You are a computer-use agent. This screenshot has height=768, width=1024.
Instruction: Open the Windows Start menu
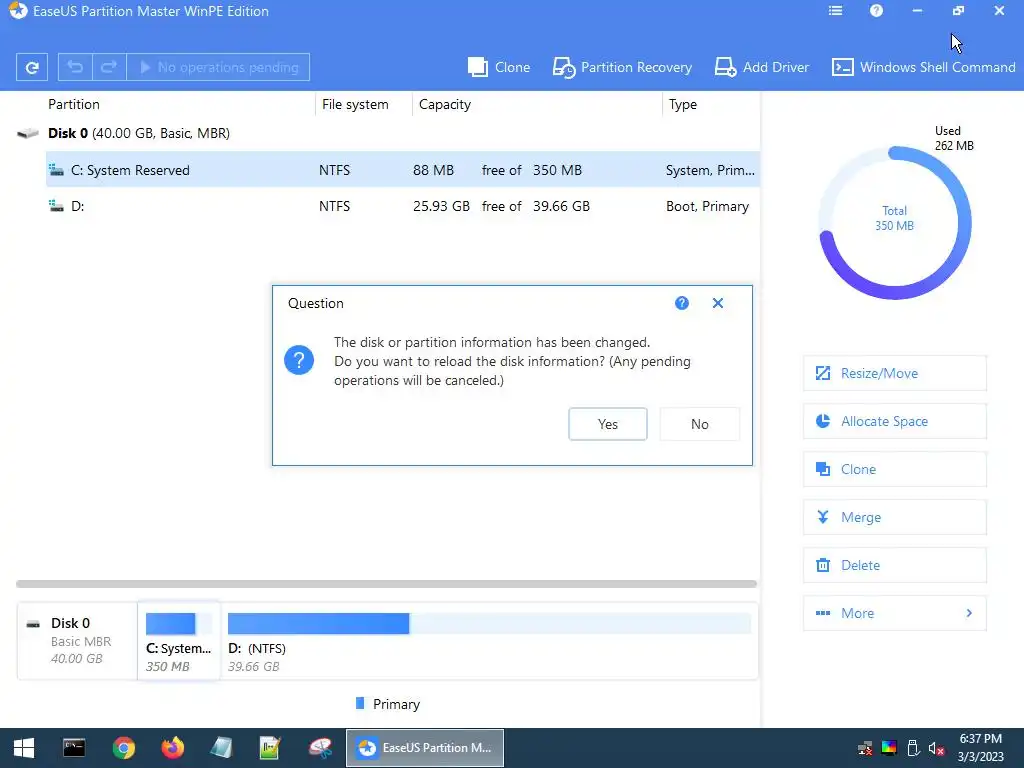click(x=24, y=748)
